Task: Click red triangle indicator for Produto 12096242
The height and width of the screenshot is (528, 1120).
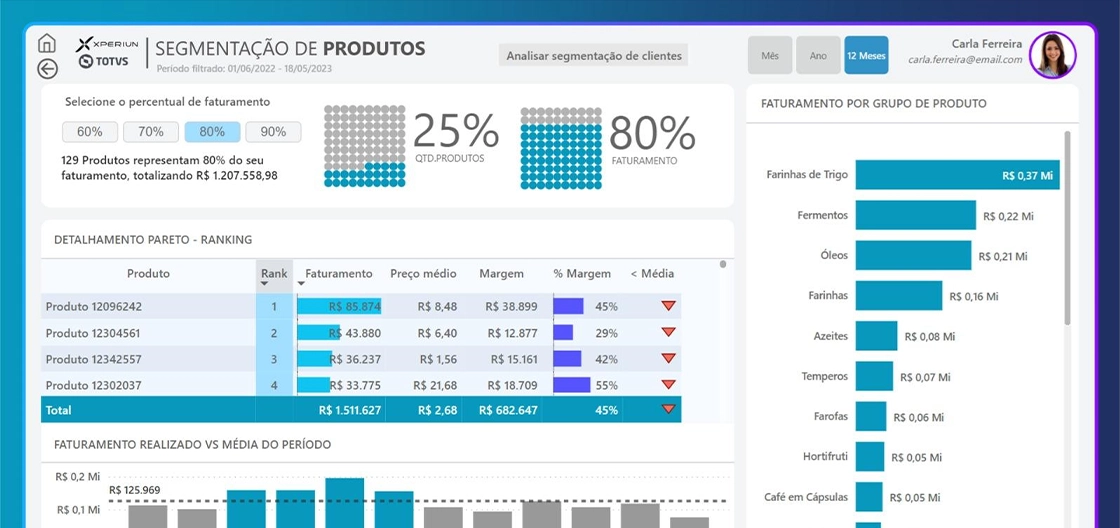Action: coord(668,306)
